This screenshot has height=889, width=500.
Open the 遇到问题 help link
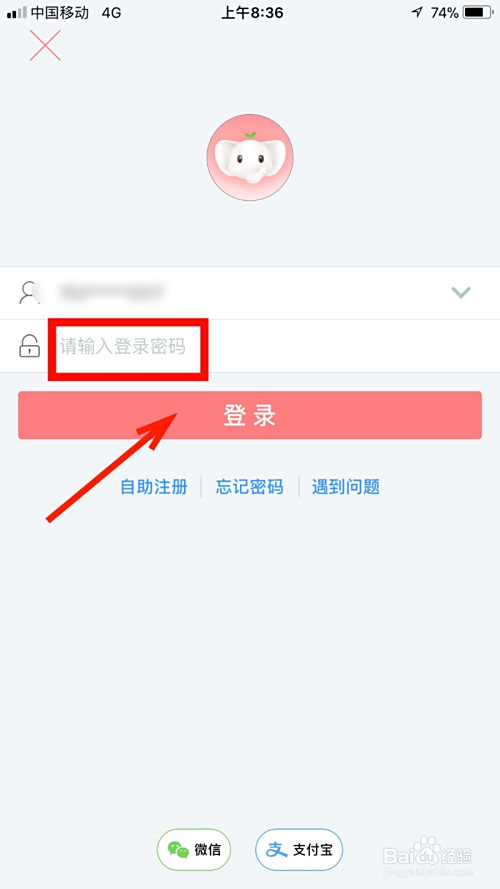pos(346,486)
